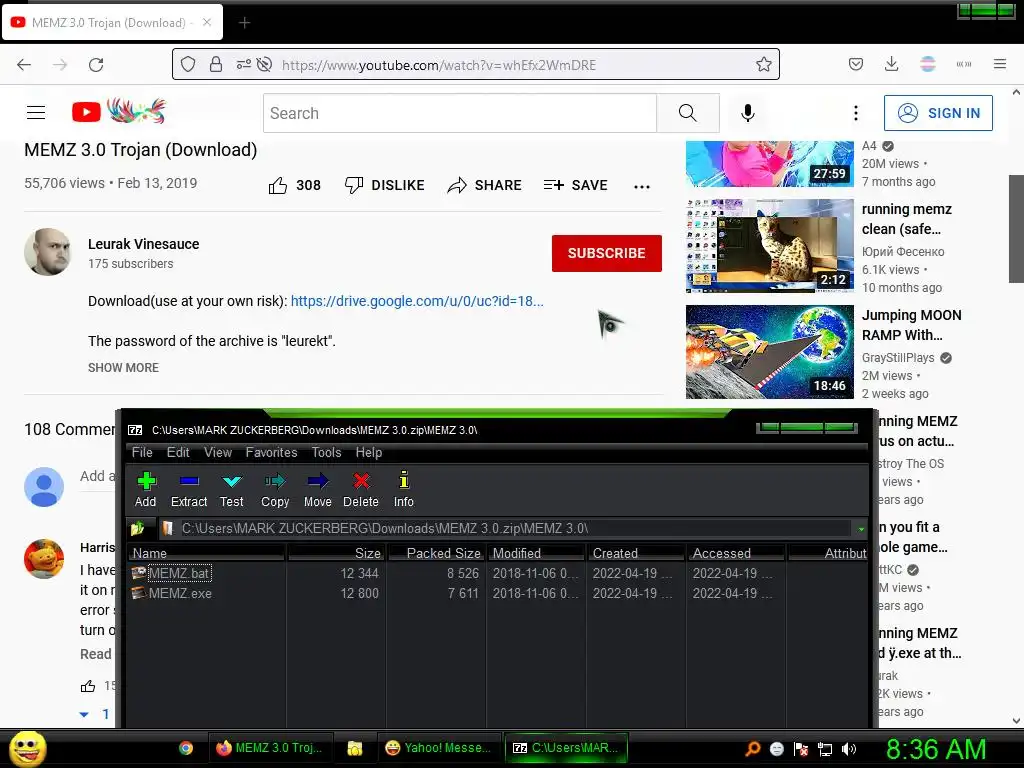Open the Google Drive download link
Image resolution: width=1024 pixels, height=768 pixels.
(x=417, y=301)
